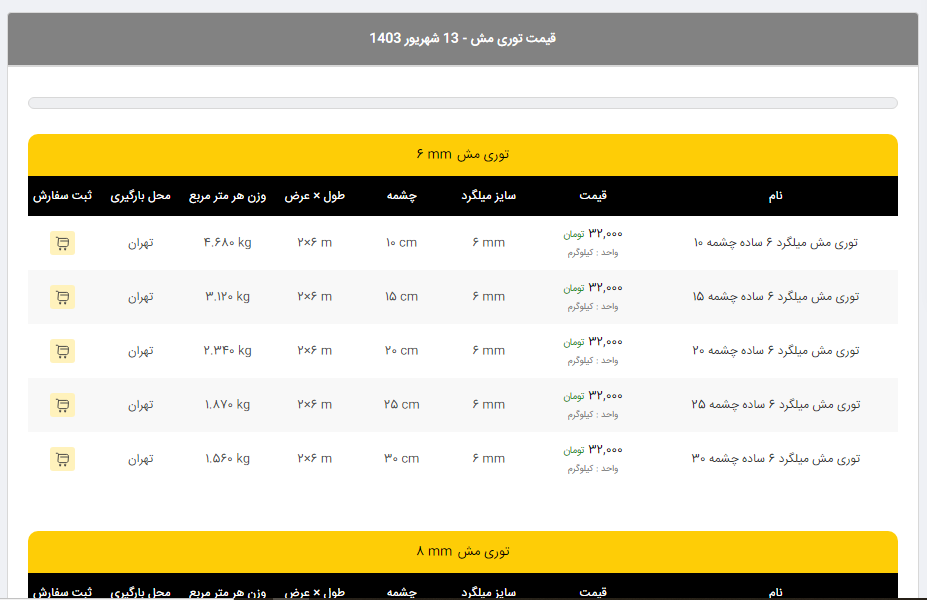The height and width of the screenshot is (600, 927).
Task: Open توری مش میلگرد 6 ساده چشمه 25
Action: [775, 405]
